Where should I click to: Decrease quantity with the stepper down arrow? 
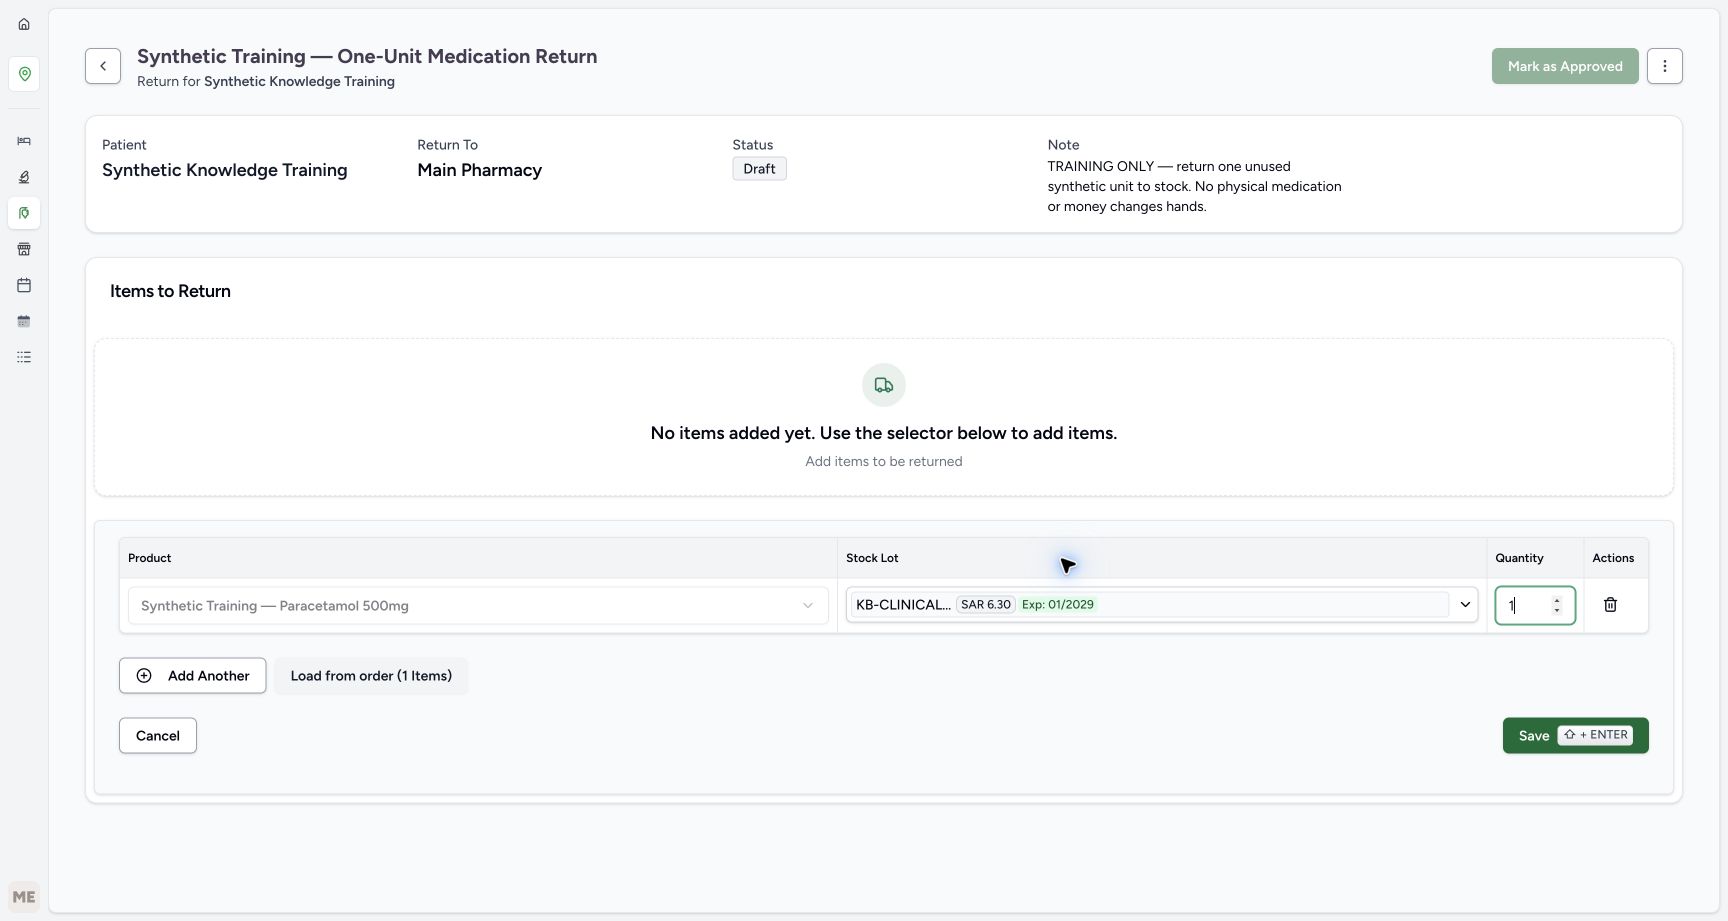[x=1557, y=610]
